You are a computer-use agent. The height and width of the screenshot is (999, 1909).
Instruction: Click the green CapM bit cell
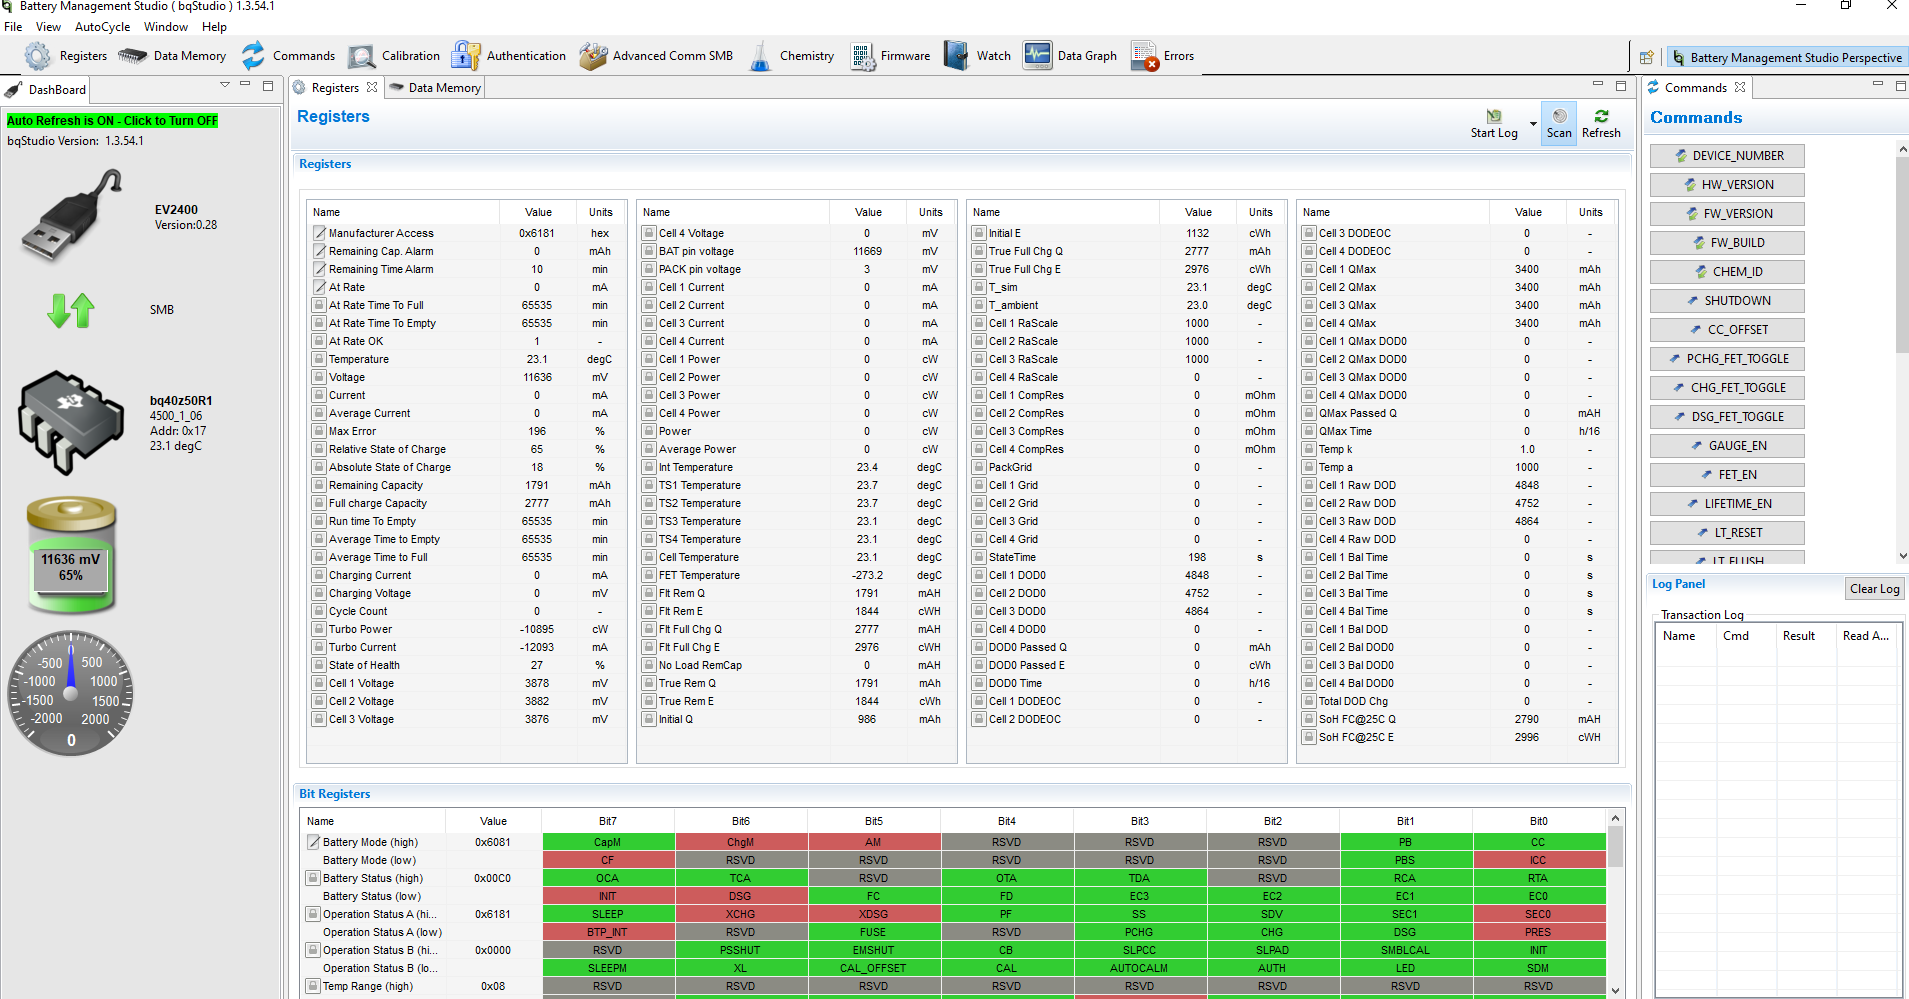coord(608,842)
